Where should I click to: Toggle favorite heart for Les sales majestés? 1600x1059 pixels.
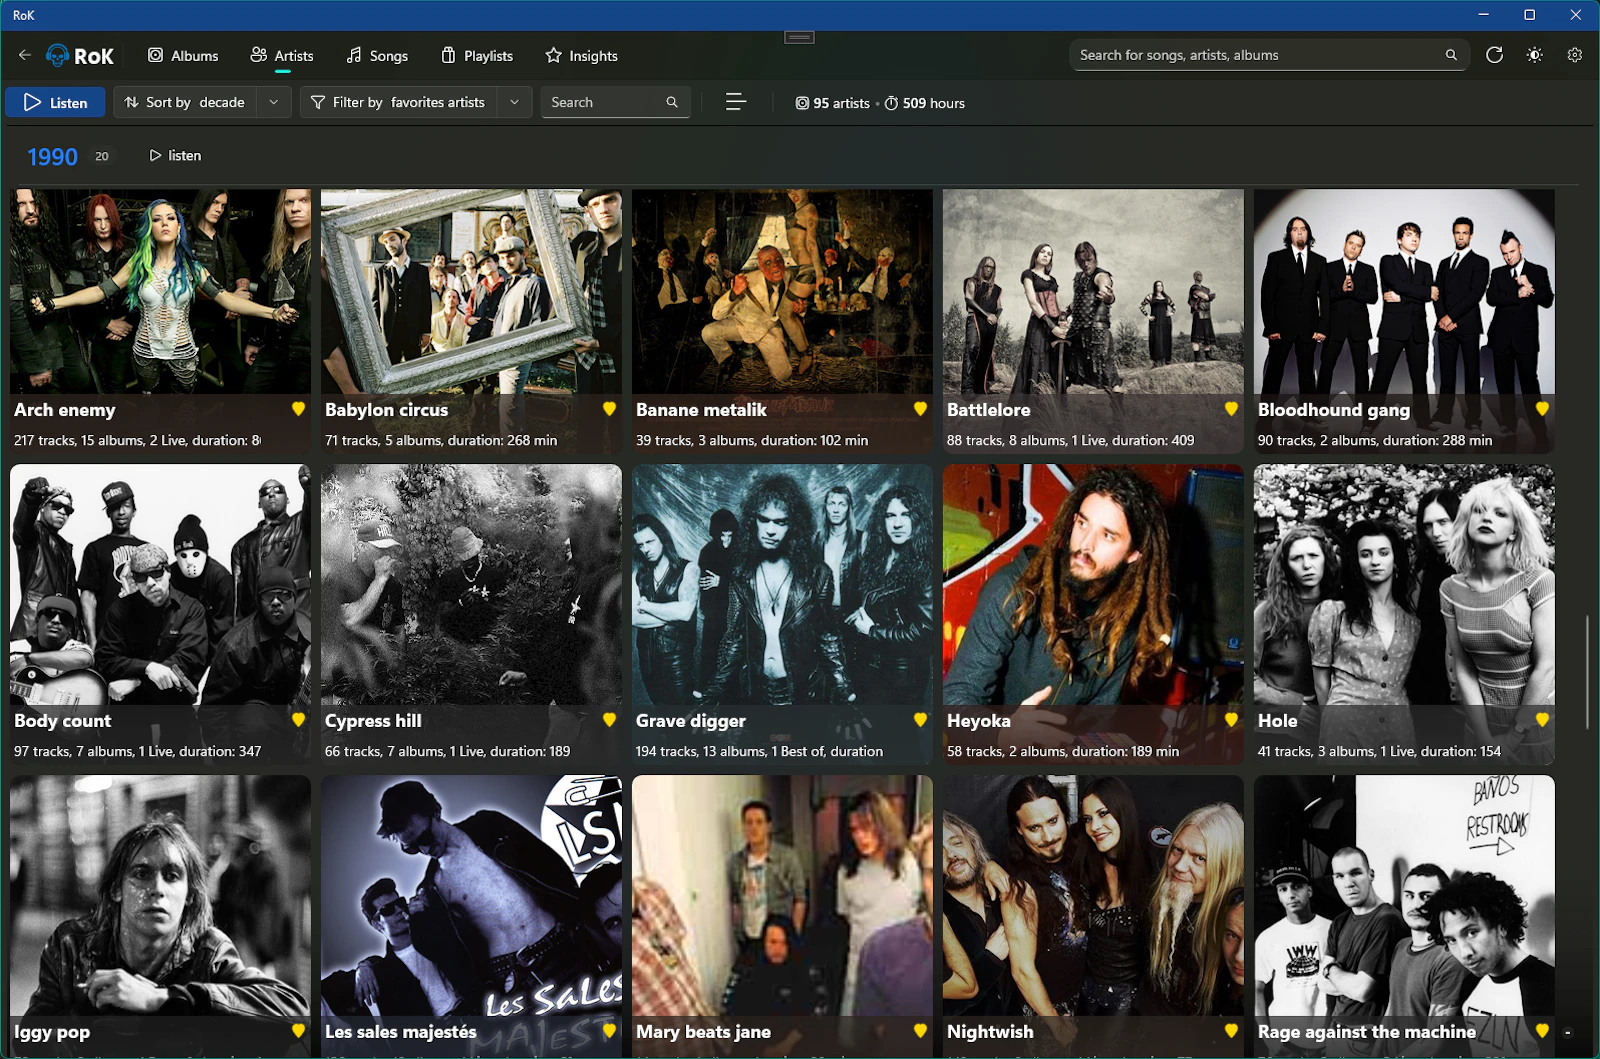pos(609,1031)
